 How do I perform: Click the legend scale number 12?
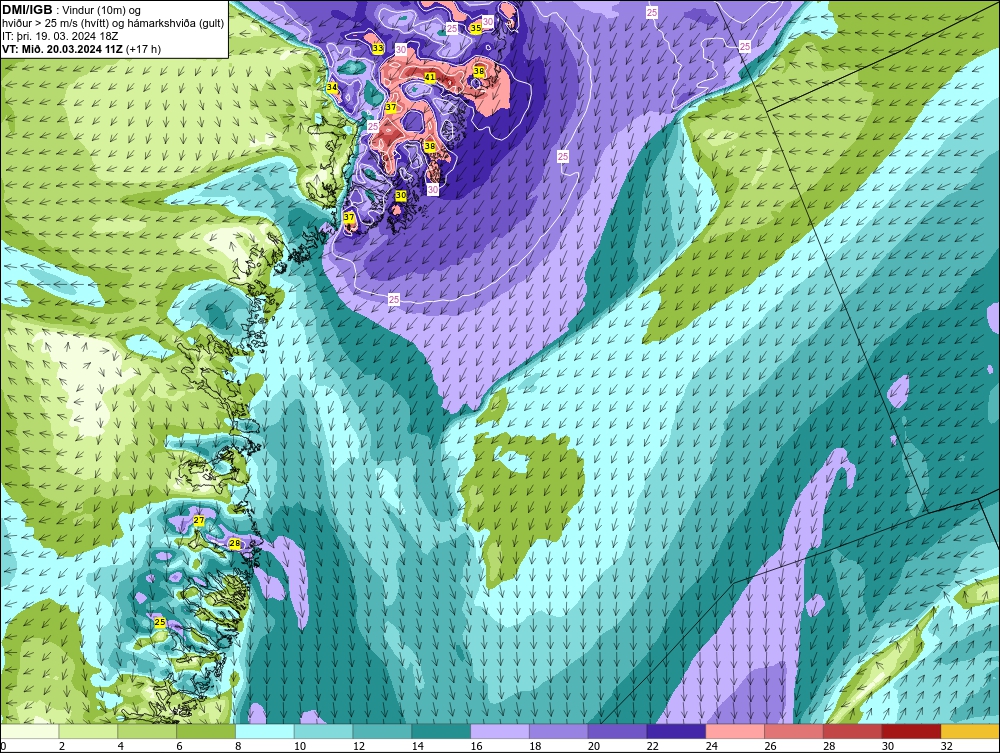coord(359,746)
